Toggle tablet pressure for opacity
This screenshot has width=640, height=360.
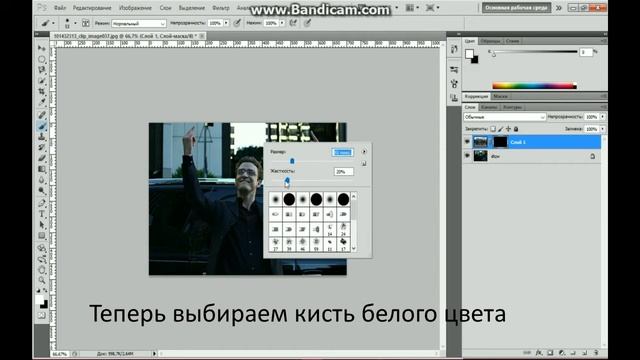(237, 23)
